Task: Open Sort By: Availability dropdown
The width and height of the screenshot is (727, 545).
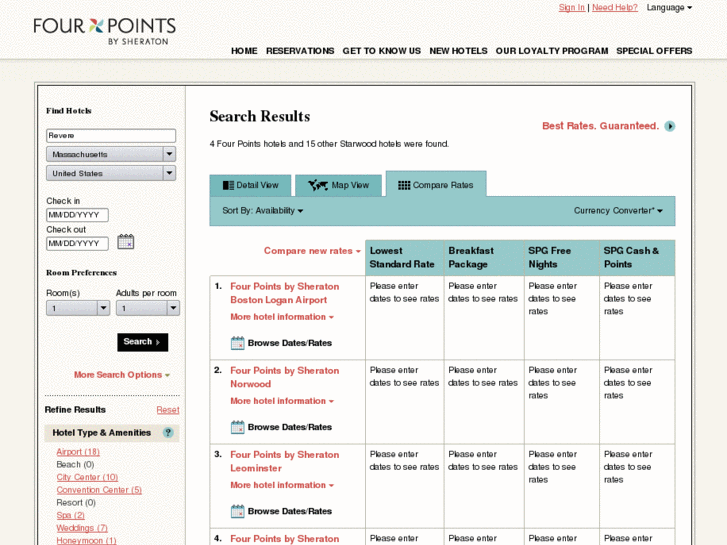Action: (x=262, y=211)
